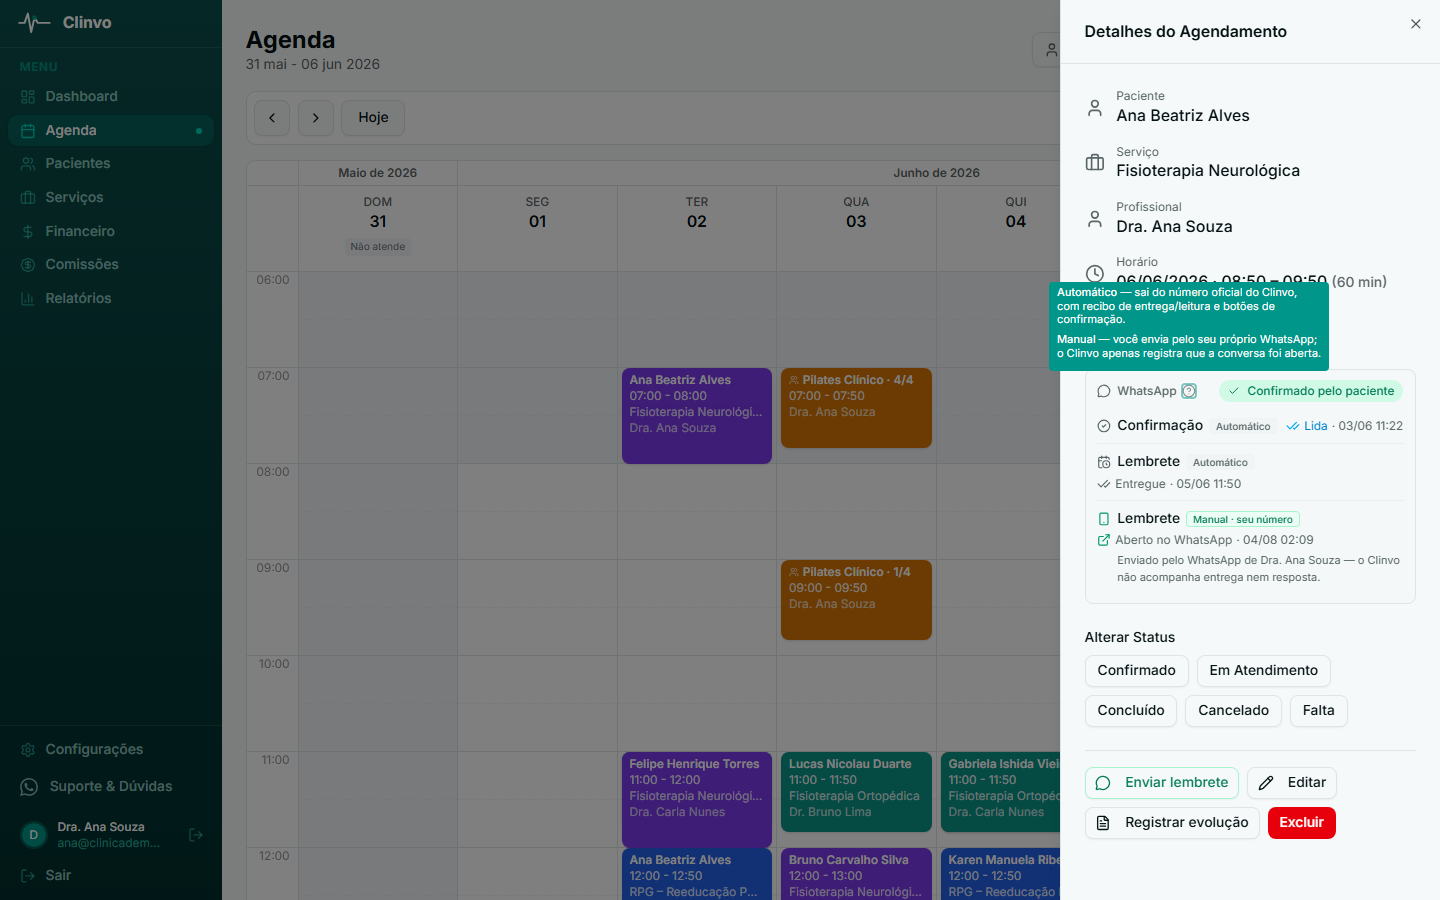Open the Pilates Clínico 4/4 appointment
Viewport: 1440px width, 900px height.
coord(856,408)
